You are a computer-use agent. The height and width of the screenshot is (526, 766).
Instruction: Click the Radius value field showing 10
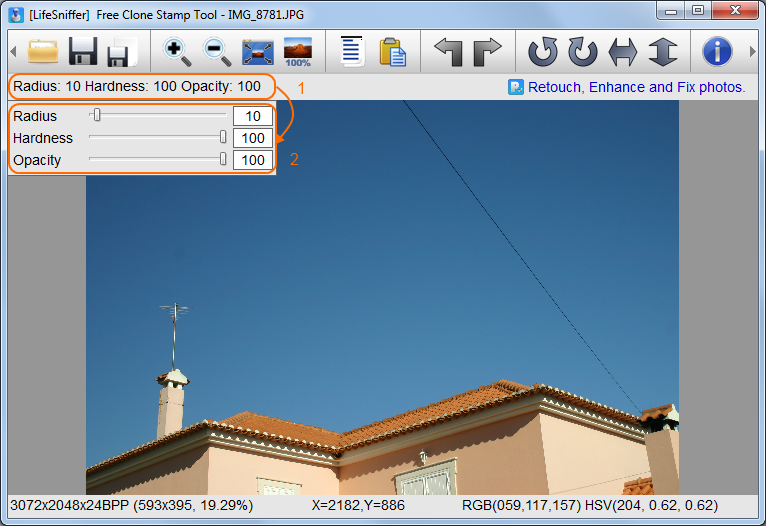click(253, 116)
